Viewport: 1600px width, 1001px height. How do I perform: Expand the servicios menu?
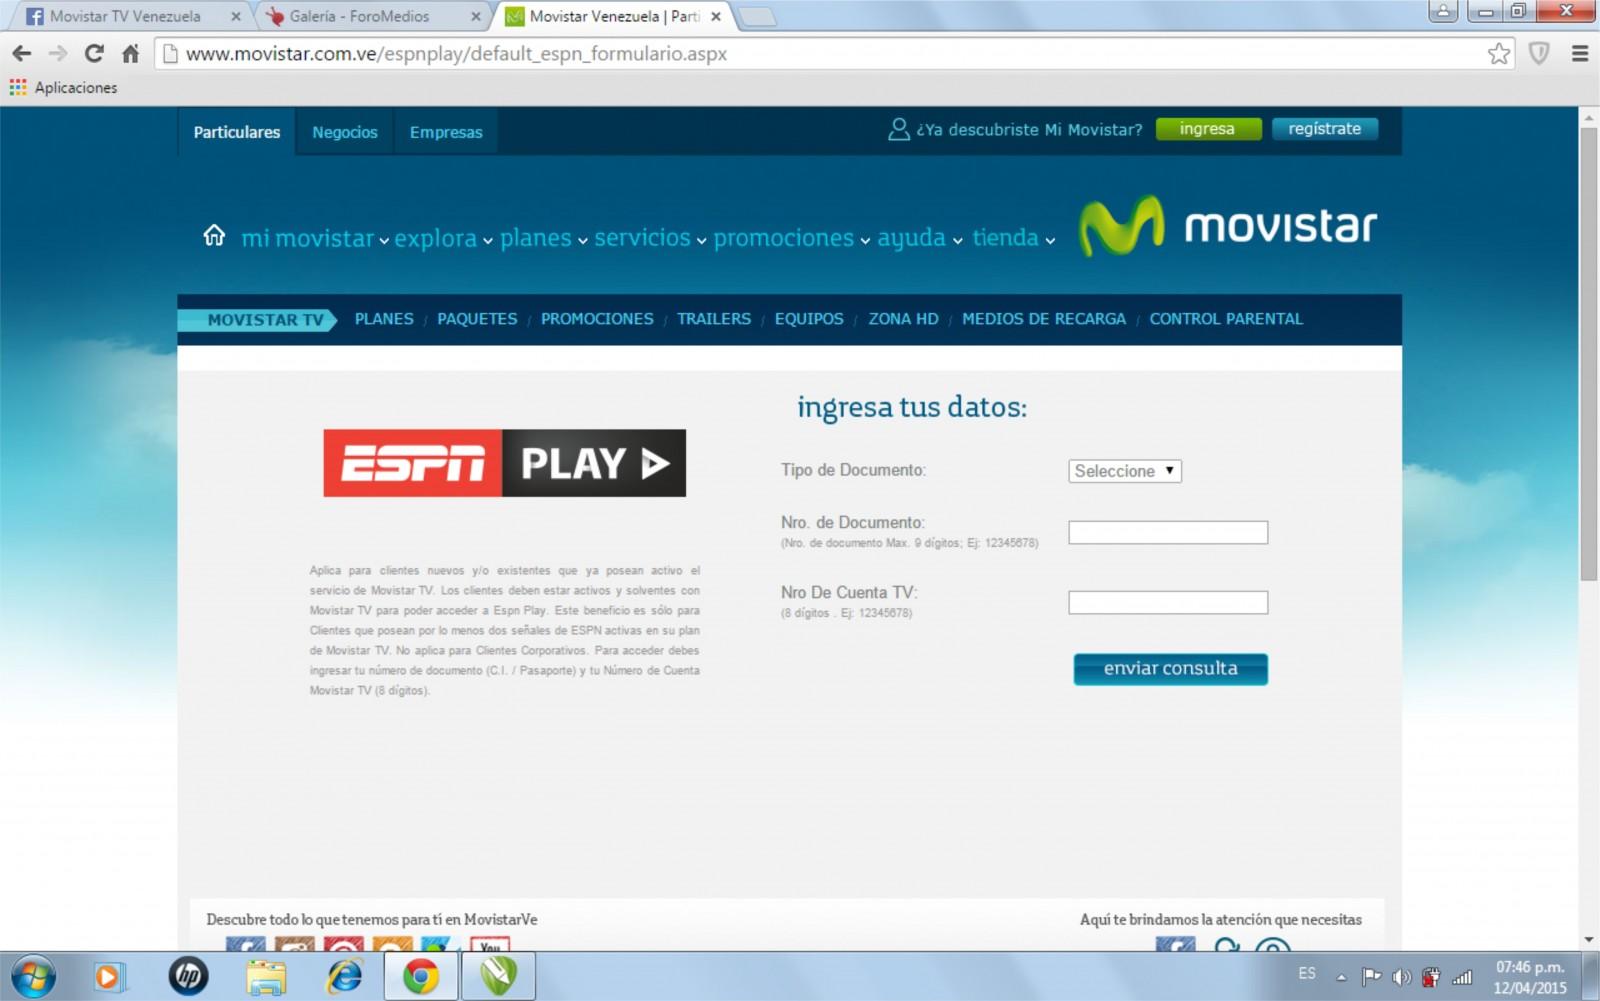650,238
